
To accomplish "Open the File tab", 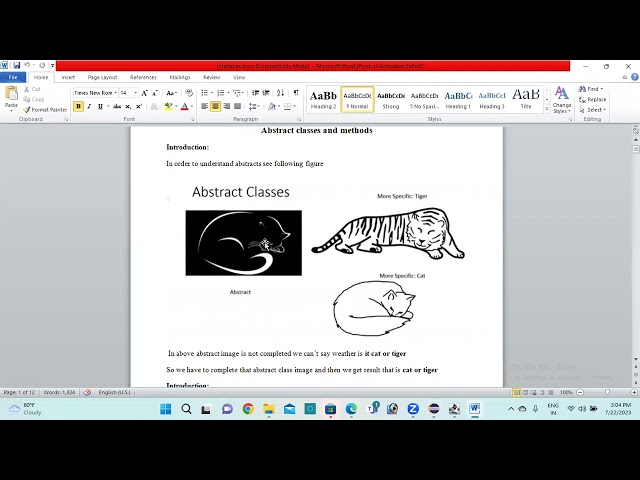I will [x=13, y=77].
